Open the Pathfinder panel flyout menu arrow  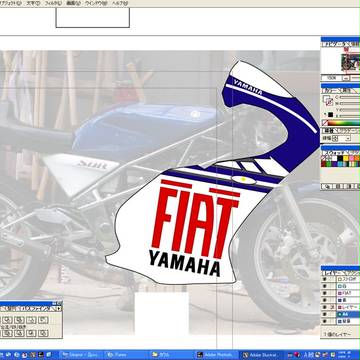click(x=59, y=309)
